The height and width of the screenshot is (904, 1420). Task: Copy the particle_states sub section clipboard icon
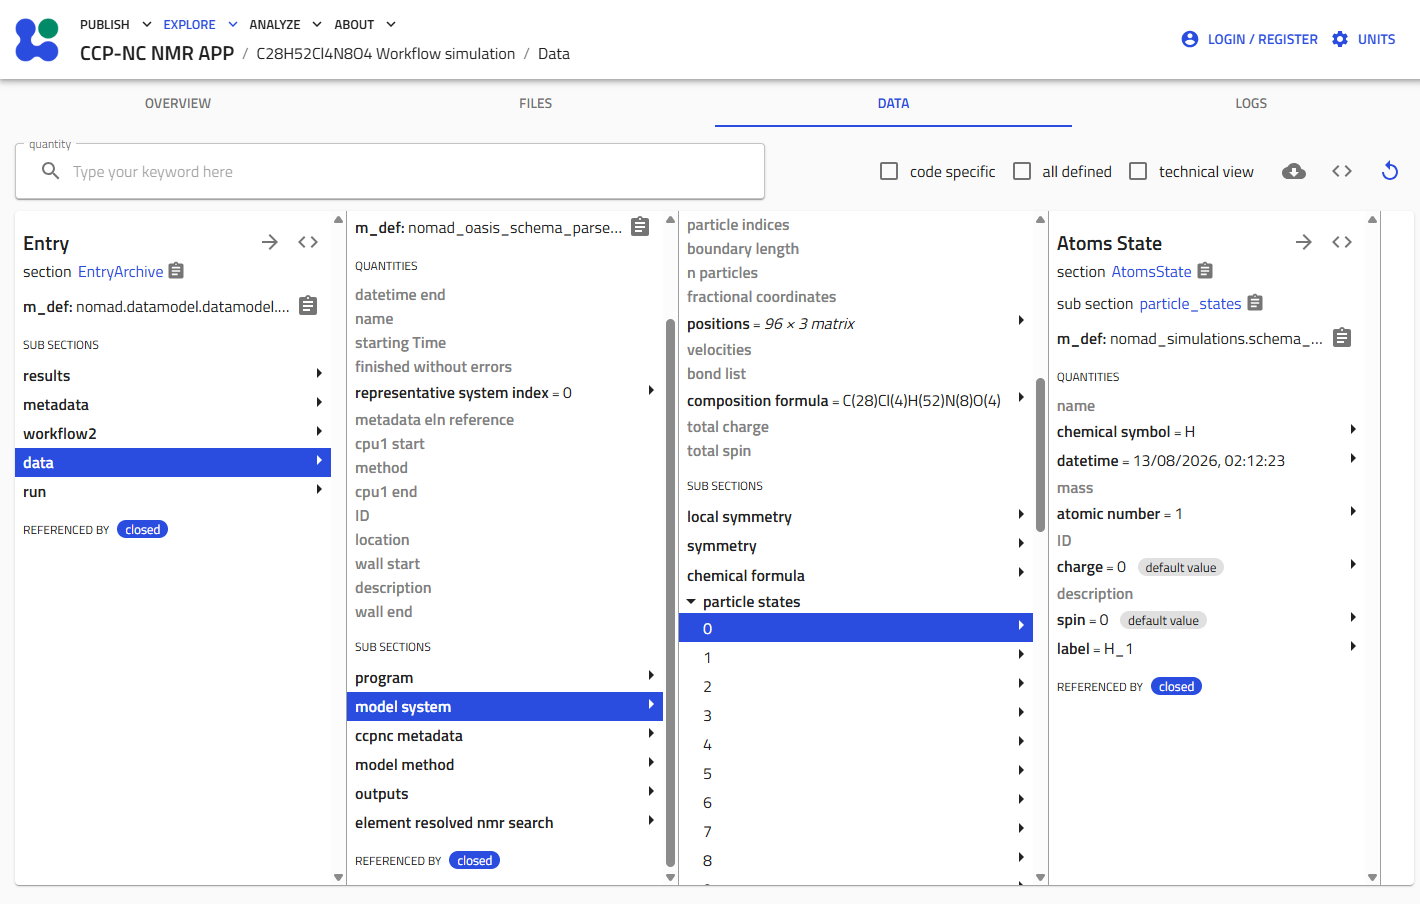(x=1255, y=303)
